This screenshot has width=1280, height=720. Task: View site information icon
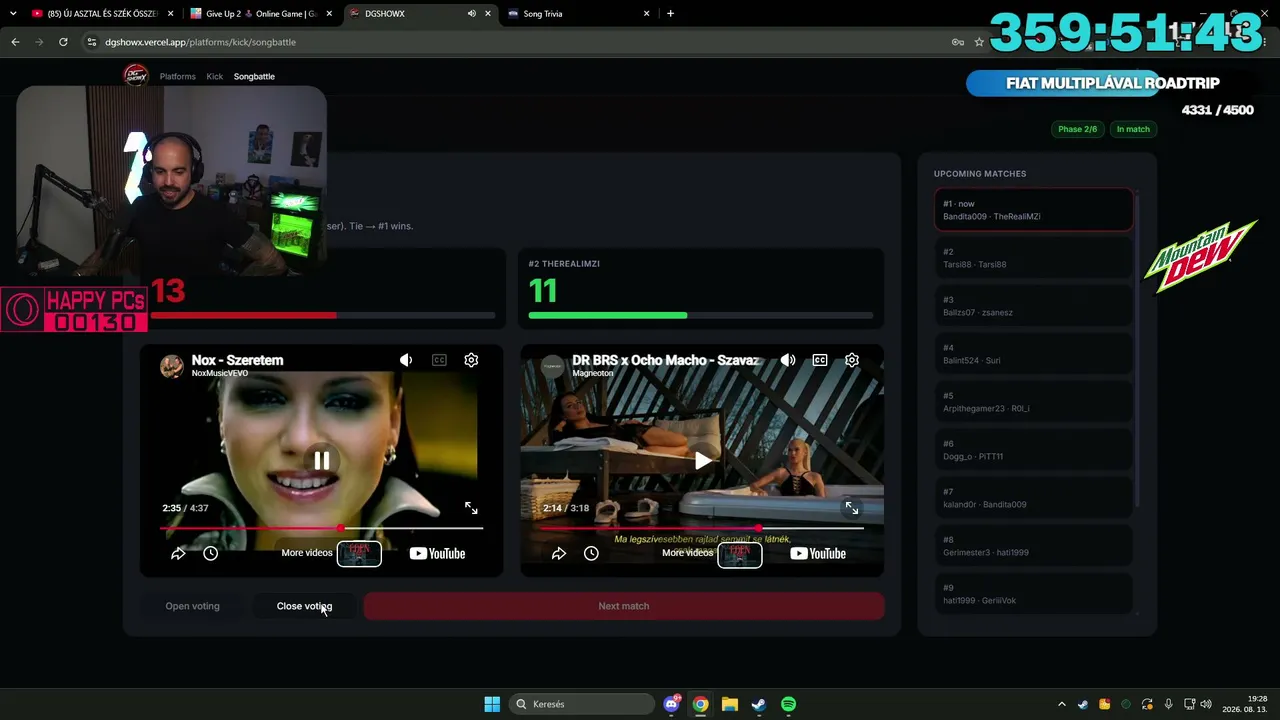pos(92,42)
